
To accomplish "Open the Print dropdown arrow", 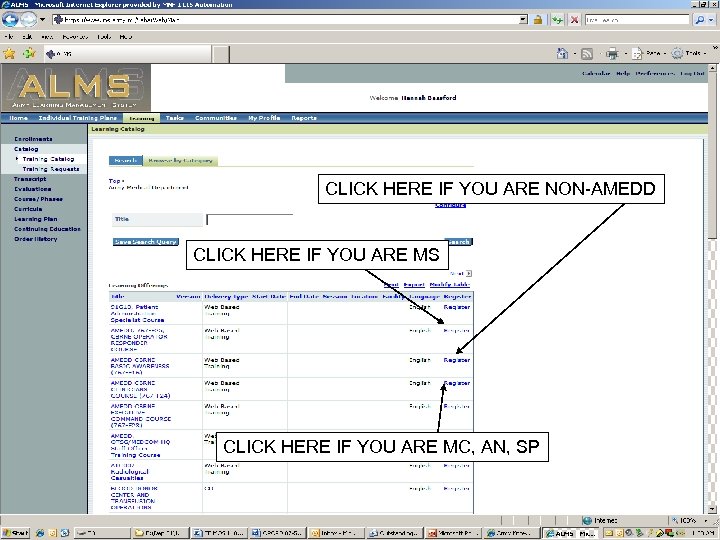I will pos(625,54).
